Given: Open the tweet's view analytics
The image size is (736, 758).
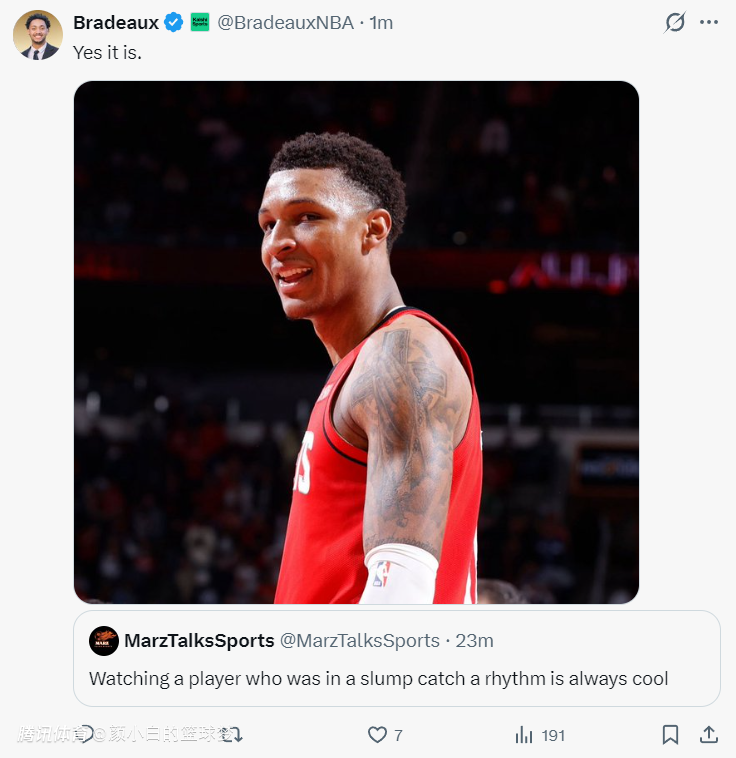Looking at the screenshot, I should 524,735.
